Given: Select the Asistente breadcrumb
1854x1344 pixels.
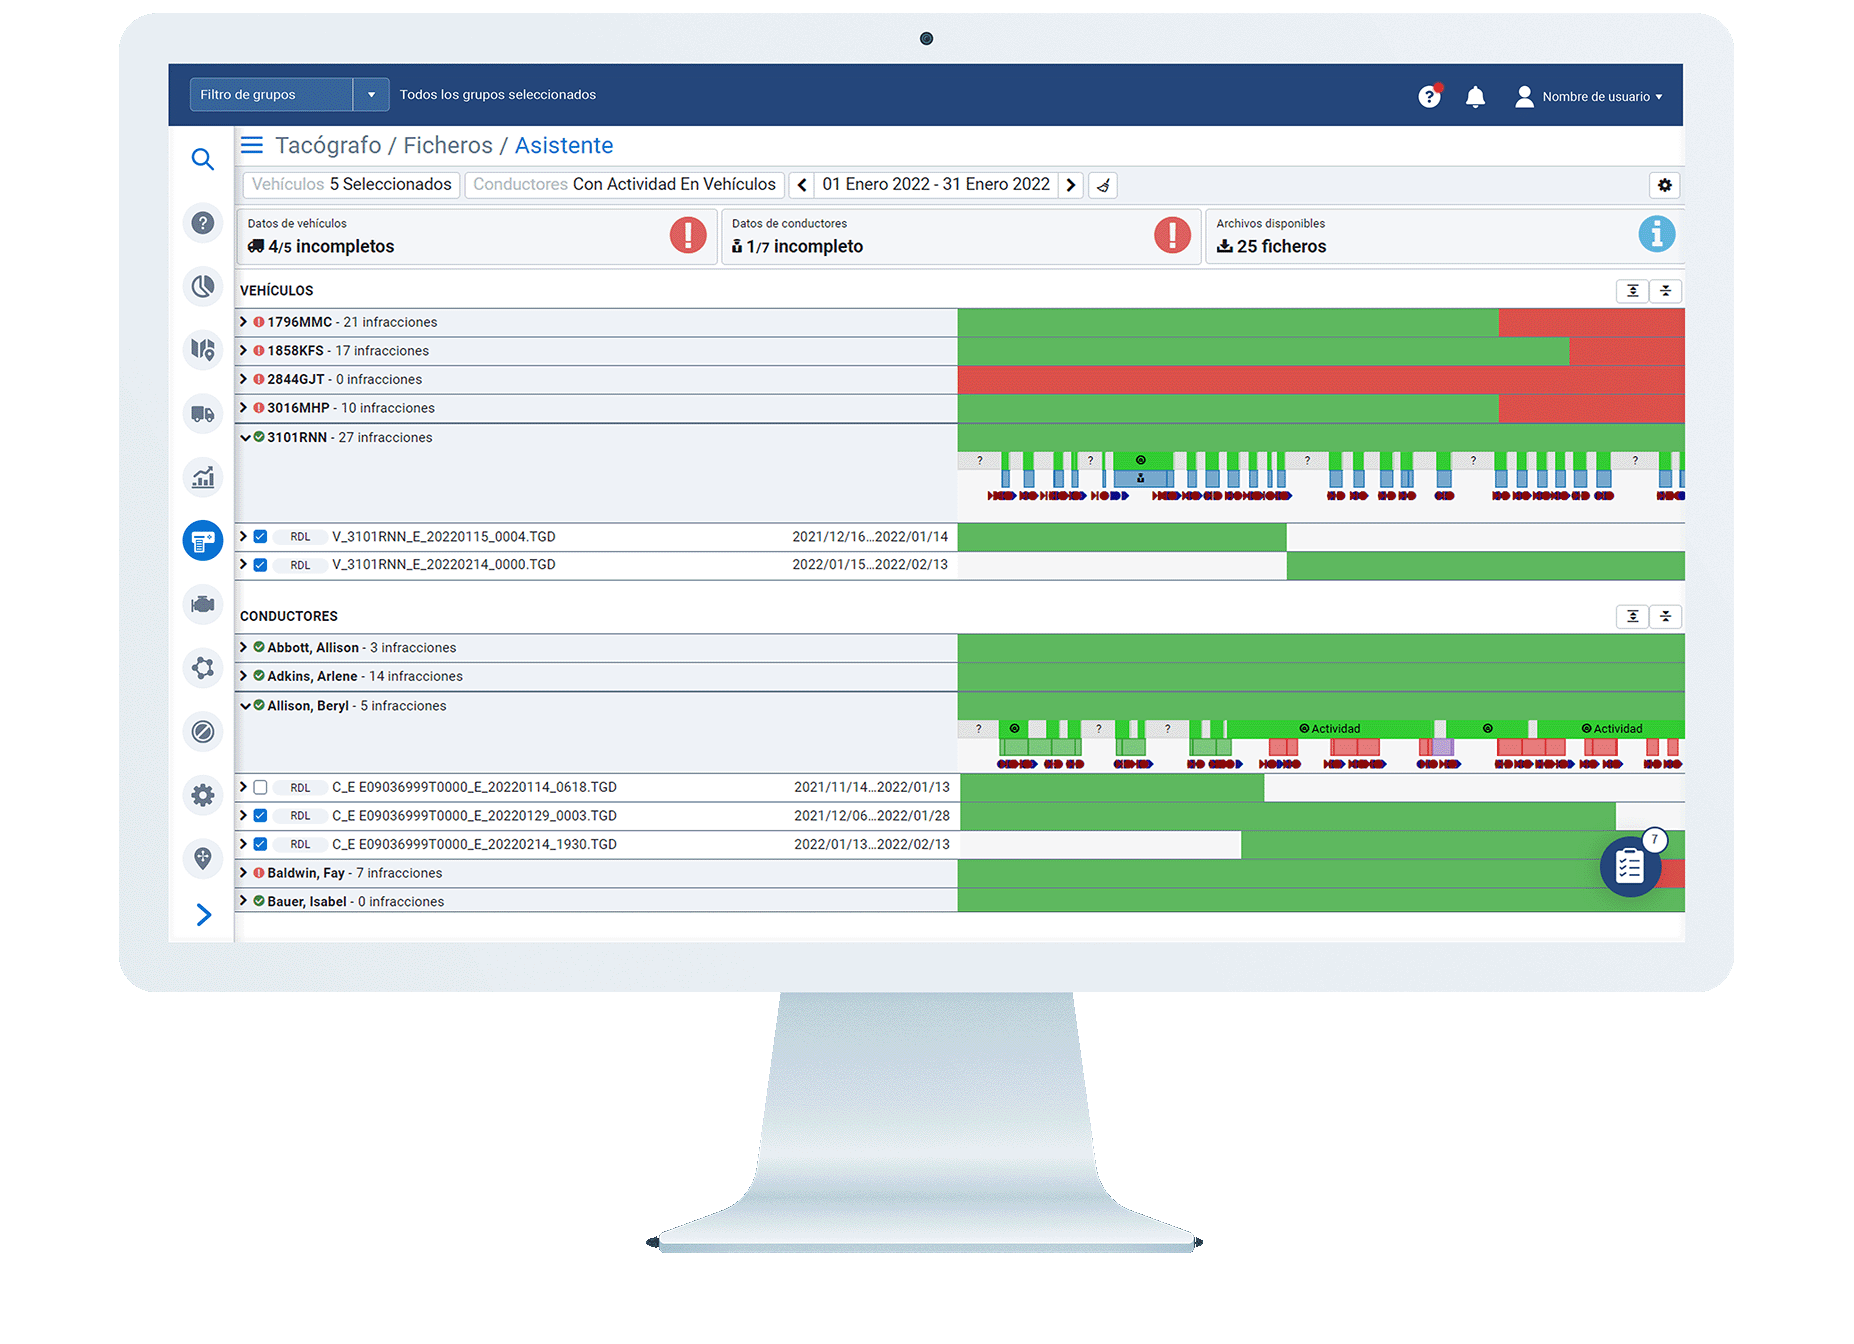Looking at the screenshot, I should click(x=564, y=146).
